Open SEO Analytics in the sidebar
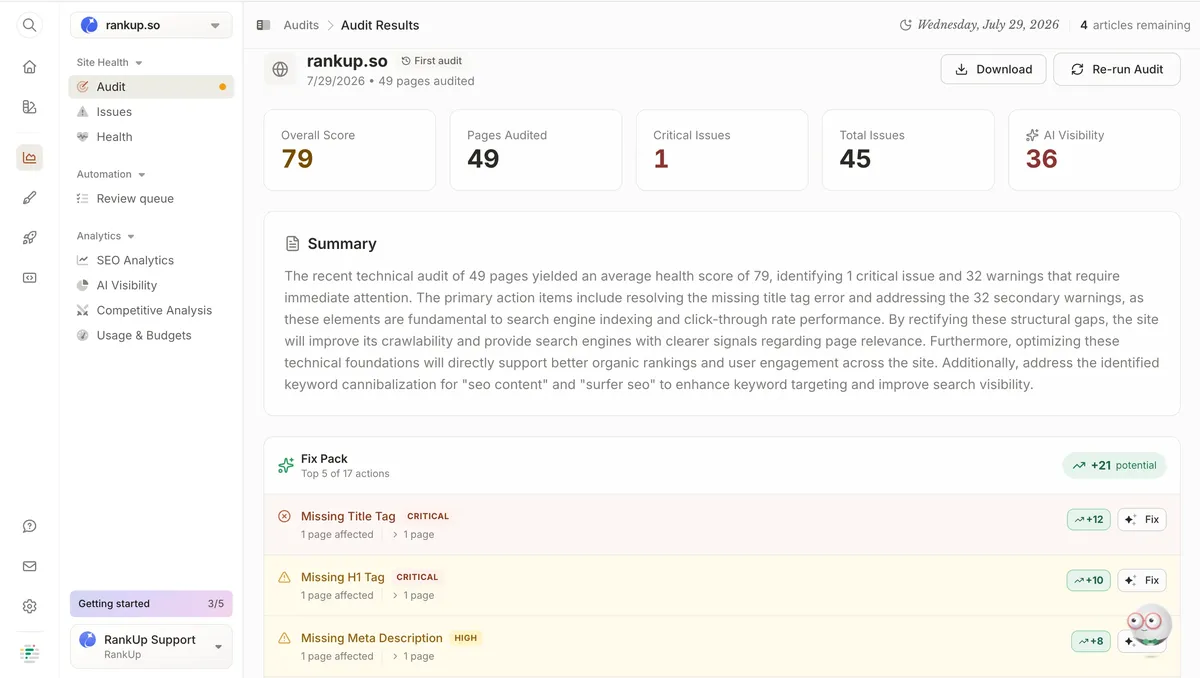Screen dimensions: 1200x678 [151, 260]
